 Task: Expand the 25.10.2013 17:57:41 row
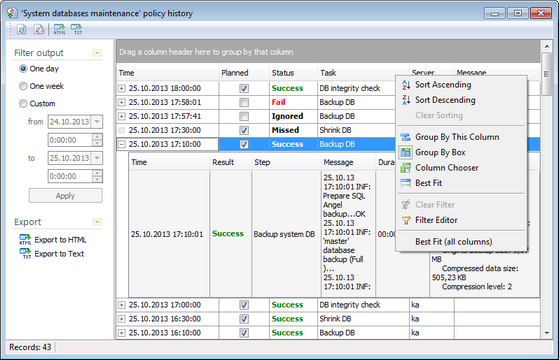pos(122,116)
